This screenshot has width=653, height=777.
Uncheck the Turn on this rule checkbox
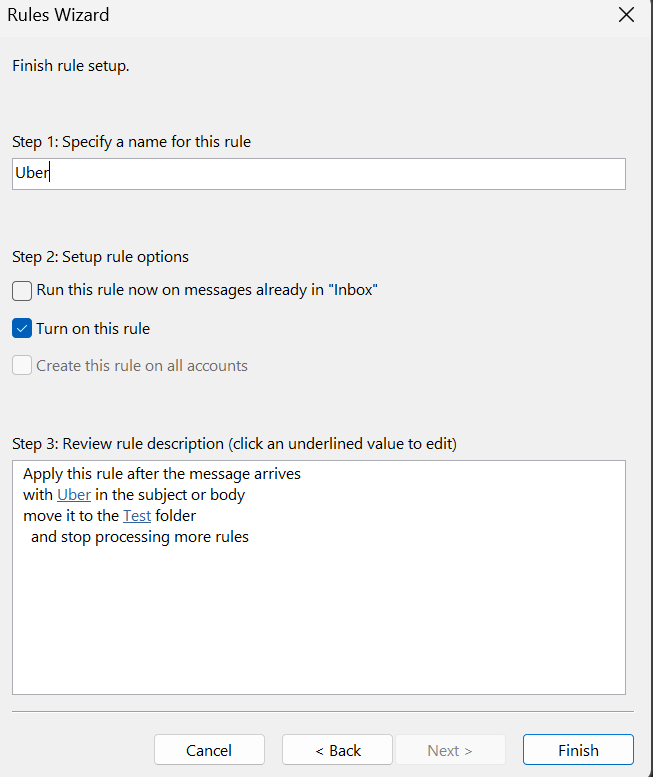(22, 328)
